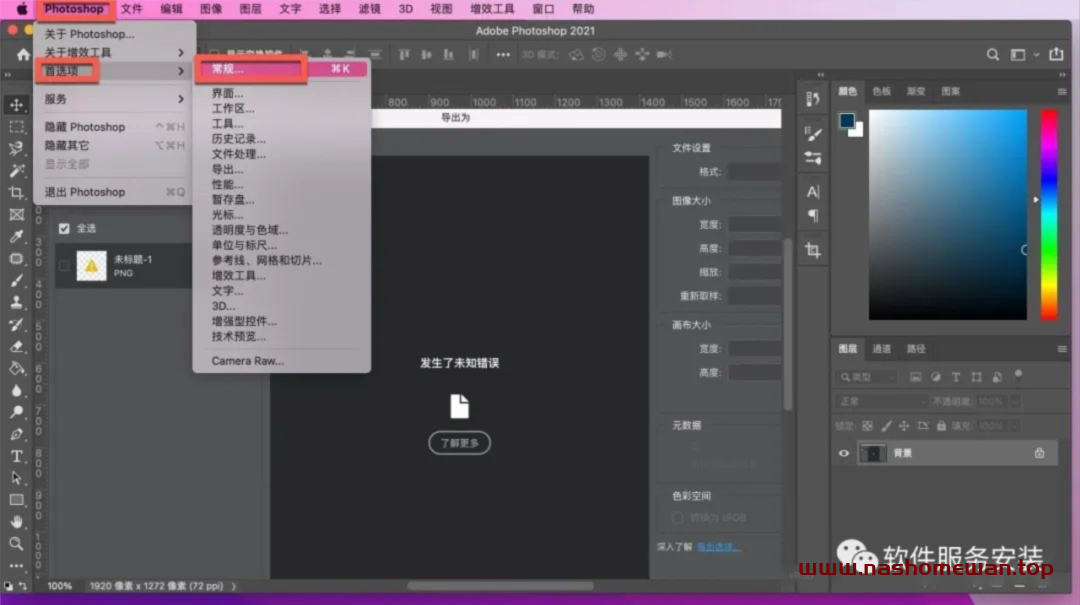The width and height of the screenshot is (1080, 605).
Task: Open the Character panel icon
Action: pyautogui.click(x=813, y=192)
